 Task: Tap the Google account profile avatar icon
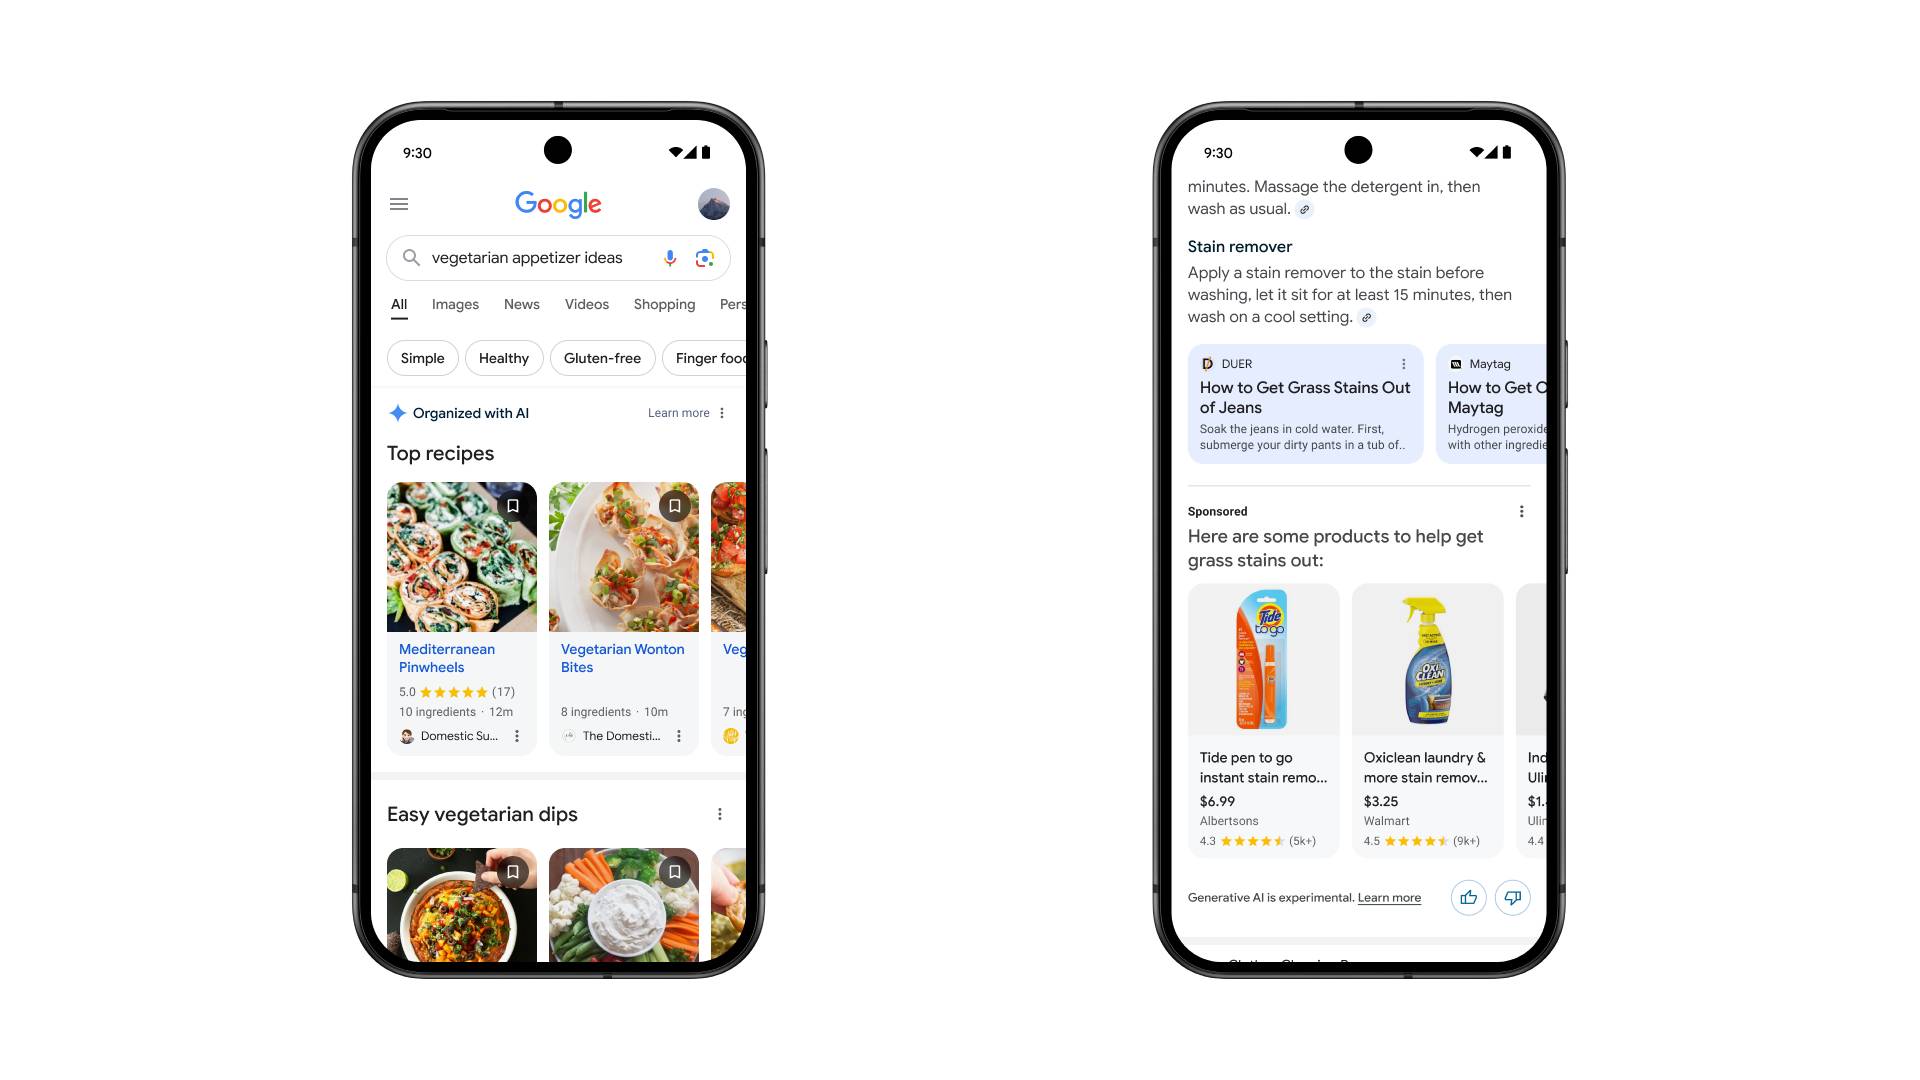[x=713, y=203]
